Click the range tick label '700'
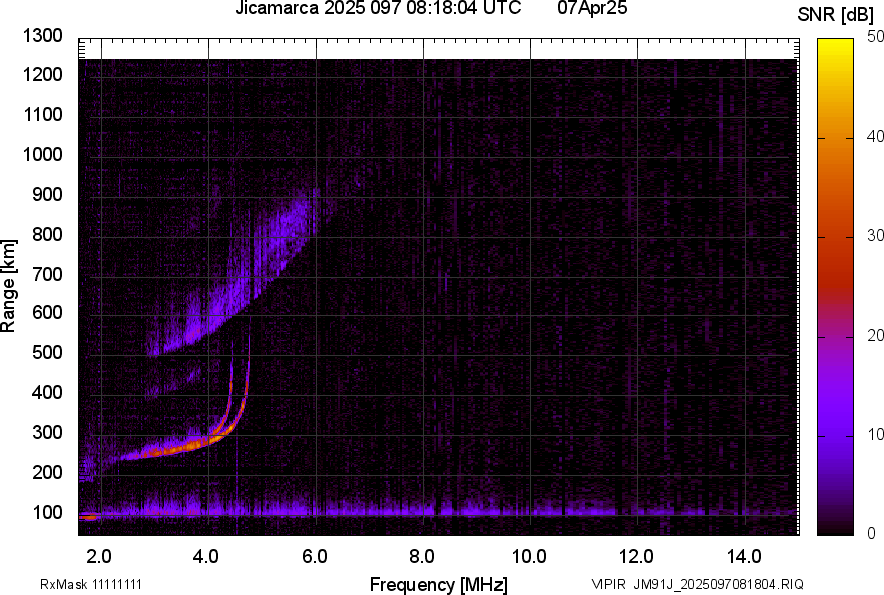 point(47,274)
